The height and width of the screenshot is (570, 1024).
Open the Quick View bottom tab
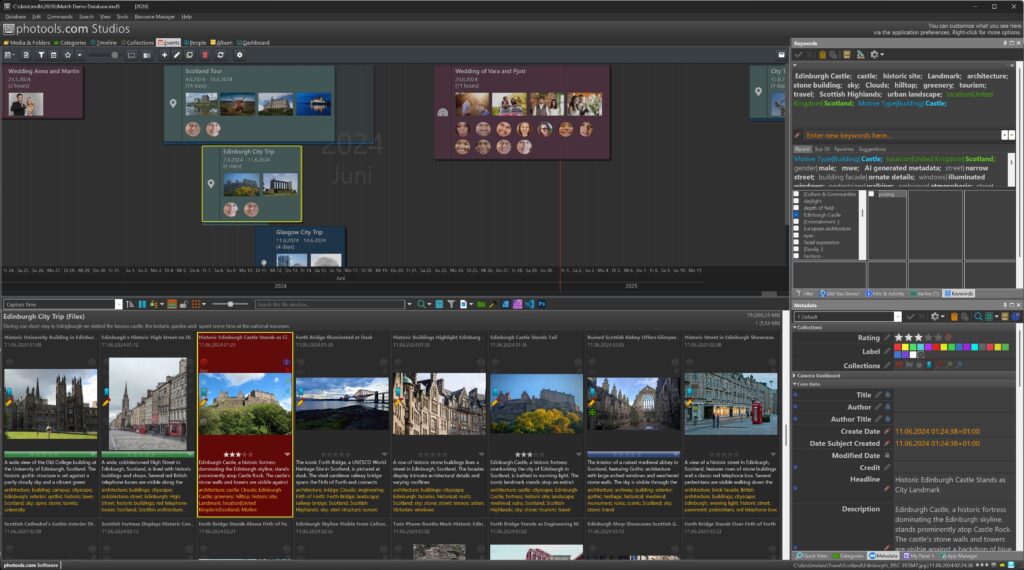point(812,556)
